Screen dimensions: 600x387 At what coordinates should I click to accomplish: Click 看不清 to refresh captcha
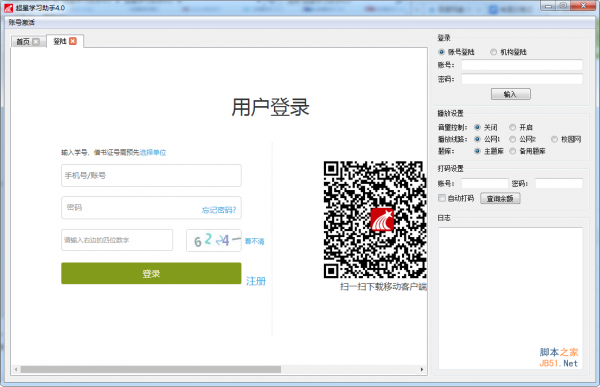(x=254, y=241)
